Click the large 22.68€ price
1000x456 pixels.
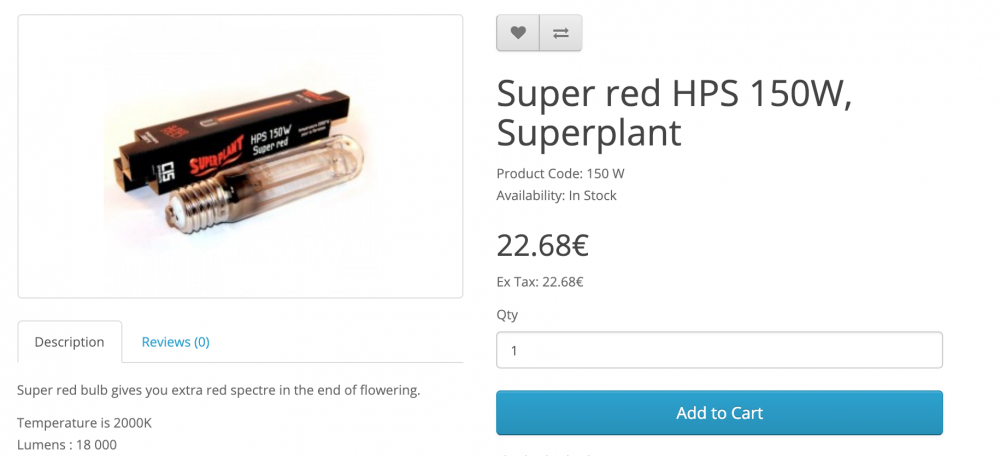pyautogui.click(x=542, y=246)
